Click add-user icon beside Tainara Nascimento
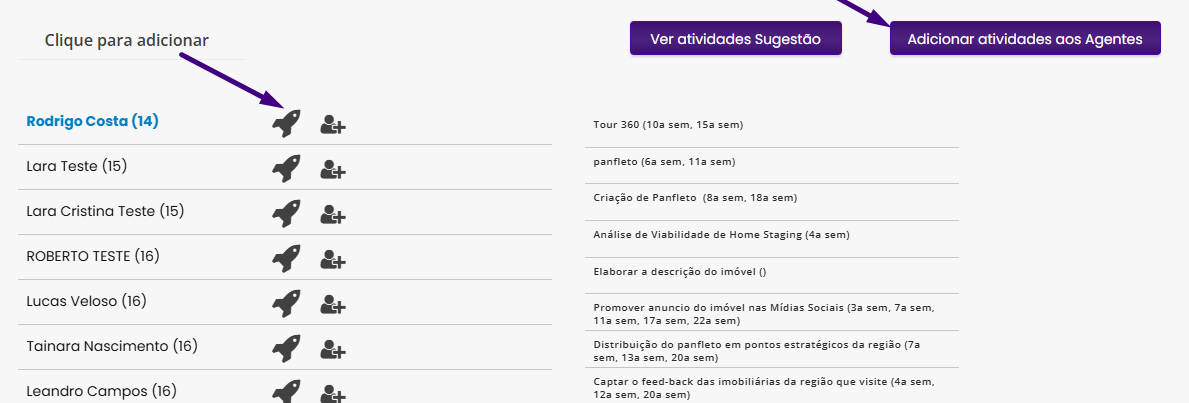The image size is (1189, 403). coord(332,350)
